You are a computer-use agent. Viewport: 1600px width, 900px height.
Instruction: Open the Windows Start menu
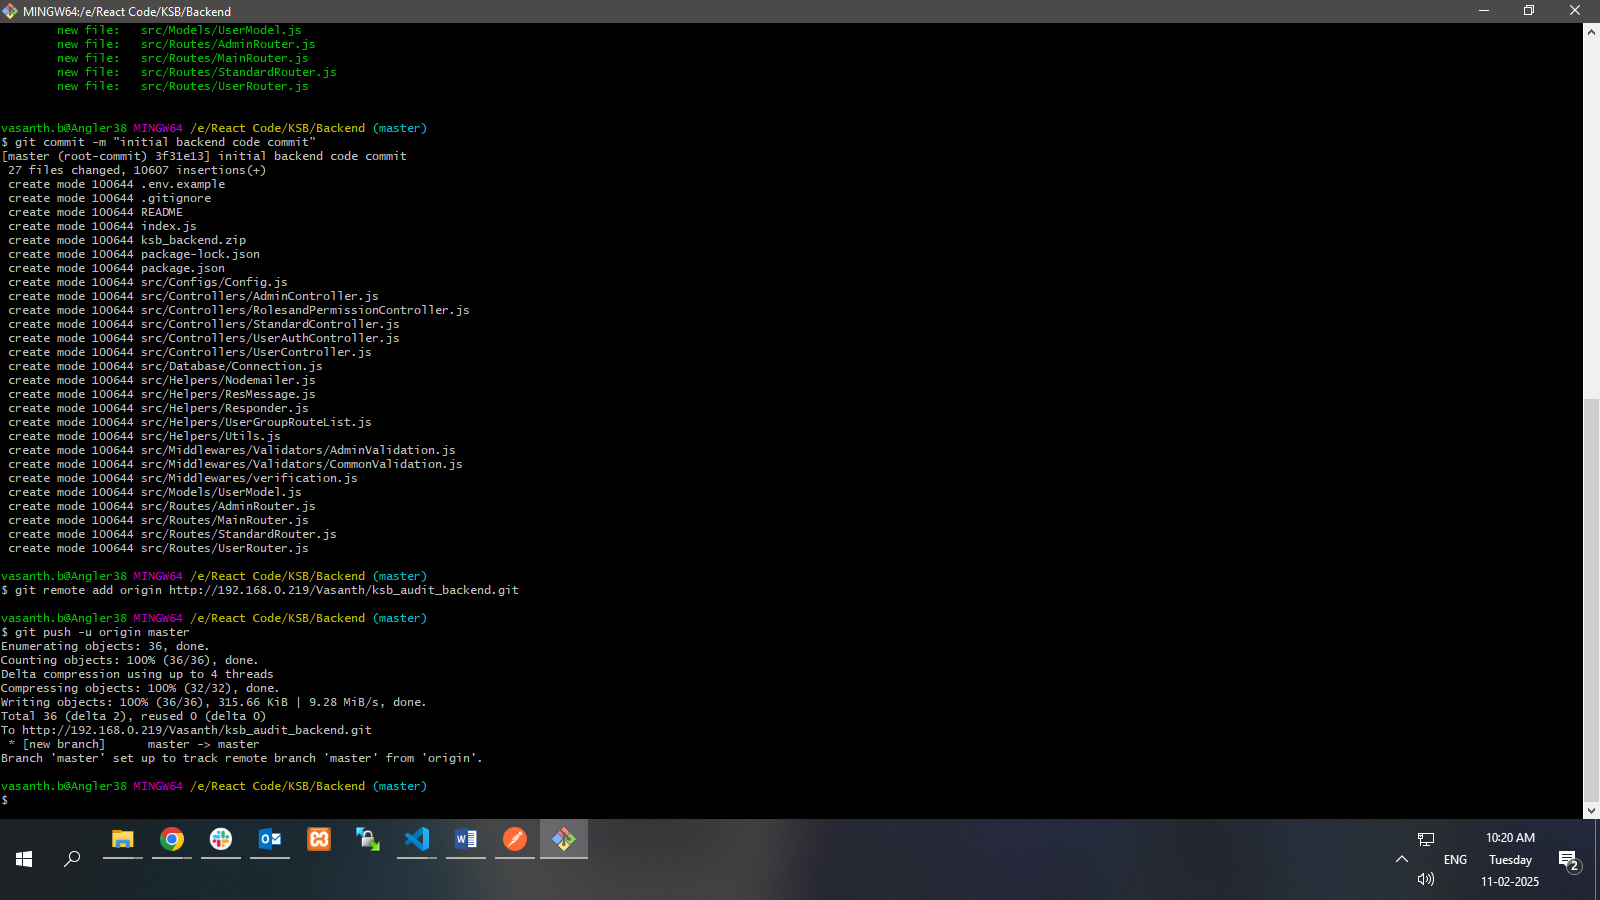(24, 859)
